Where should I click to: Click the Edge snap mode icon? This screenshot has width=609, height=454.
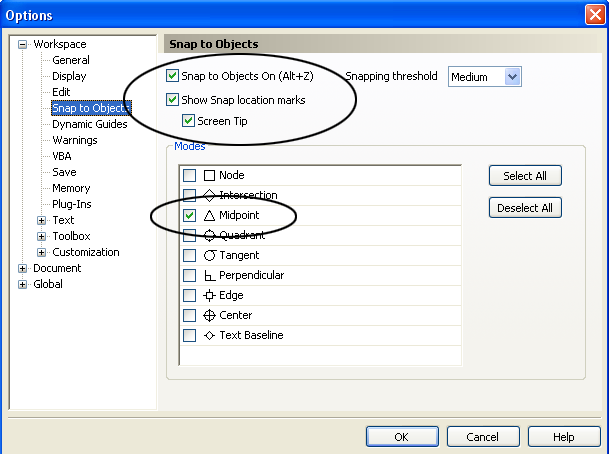tap(209, 296)
